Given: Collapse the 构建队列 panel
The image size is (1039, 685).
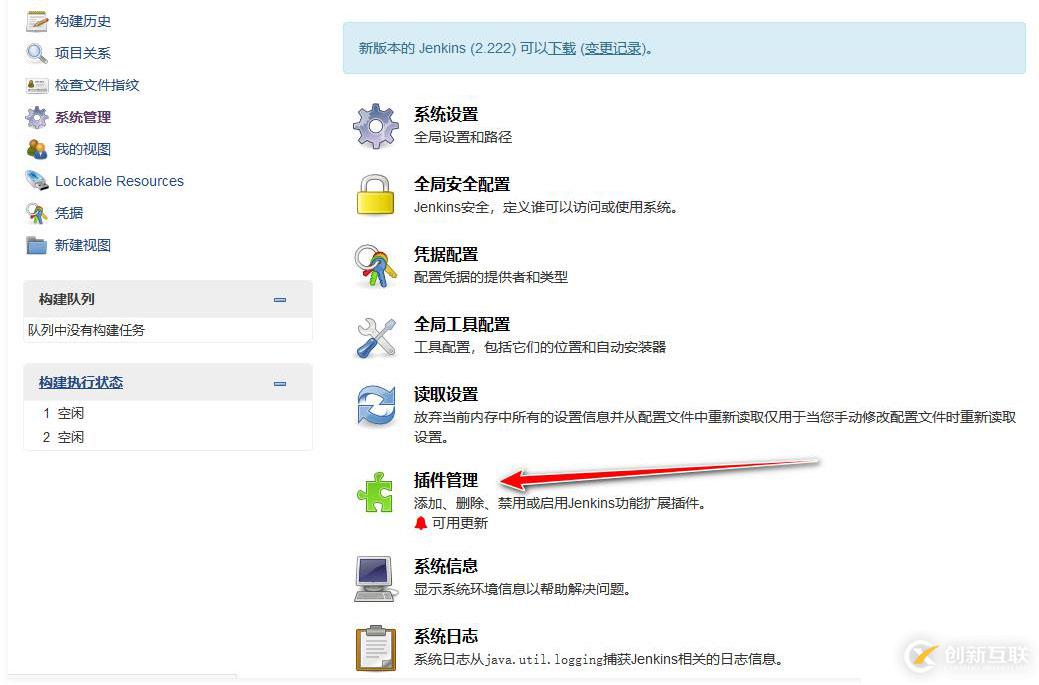Looking at the screenshot, I should pyautogui.click(x=280, y=299).
